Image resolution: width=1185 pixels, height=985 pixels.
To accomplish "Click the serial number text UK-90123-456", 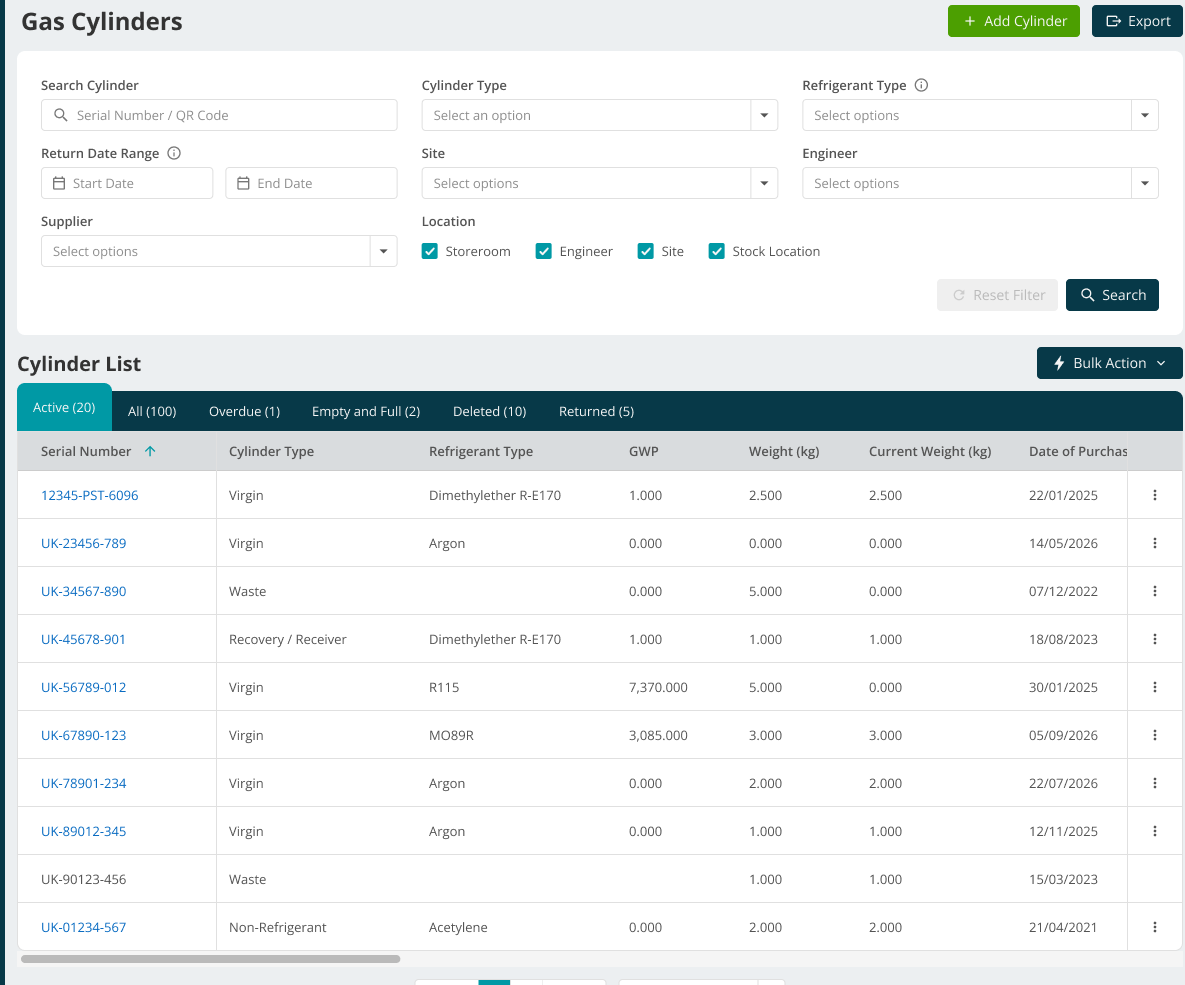I will [x=83, y=879].
